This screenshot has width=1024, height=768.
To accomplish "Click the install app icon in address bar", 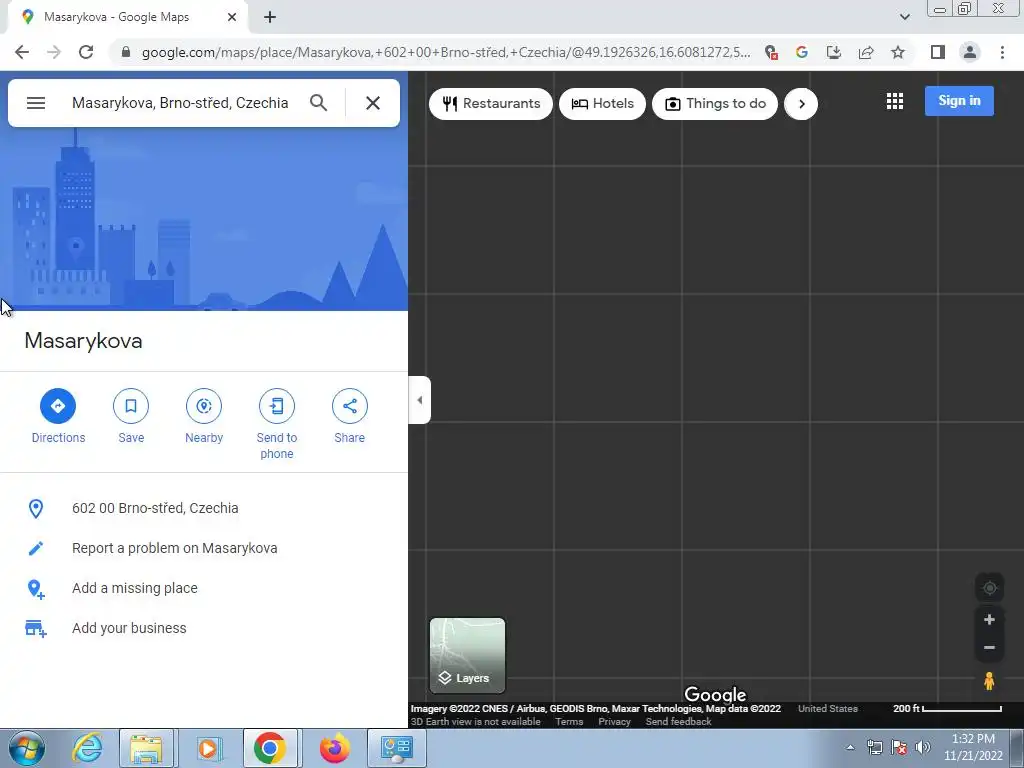I will coord(834,52).
